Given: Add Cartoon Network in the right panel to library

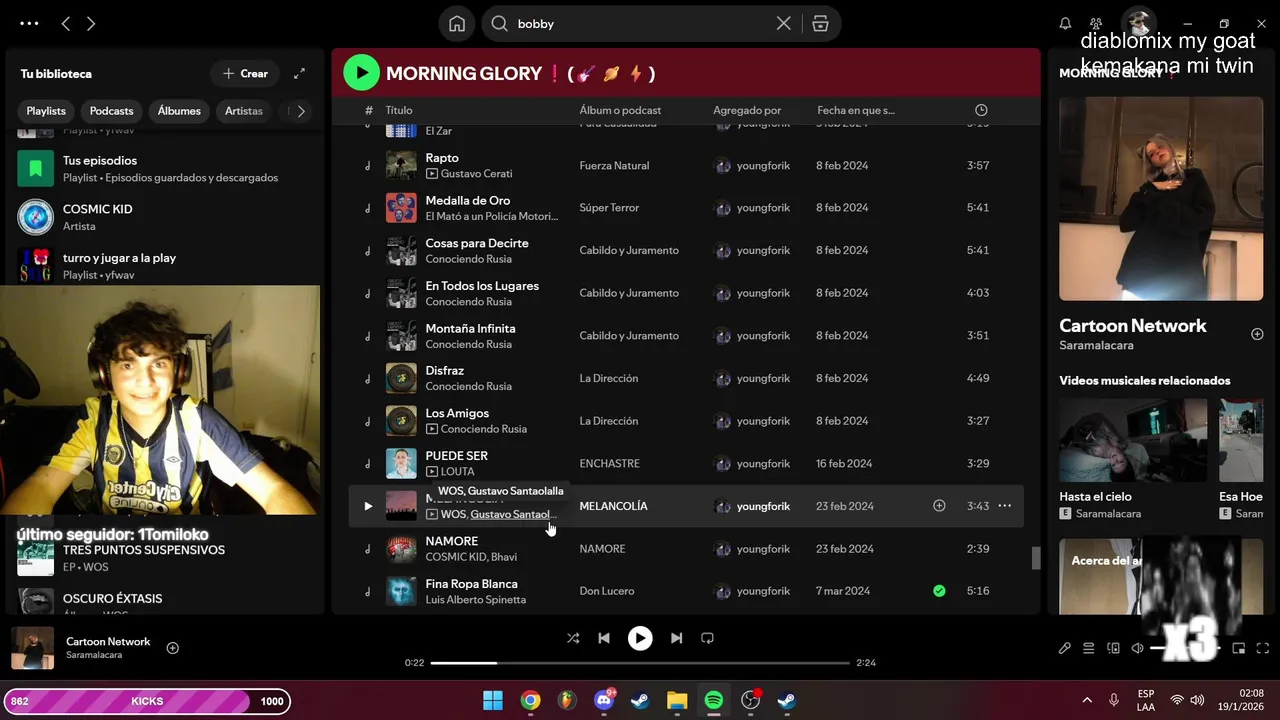Looking at the screenshot, I should pyautogui.click(x=1257, y=334).
